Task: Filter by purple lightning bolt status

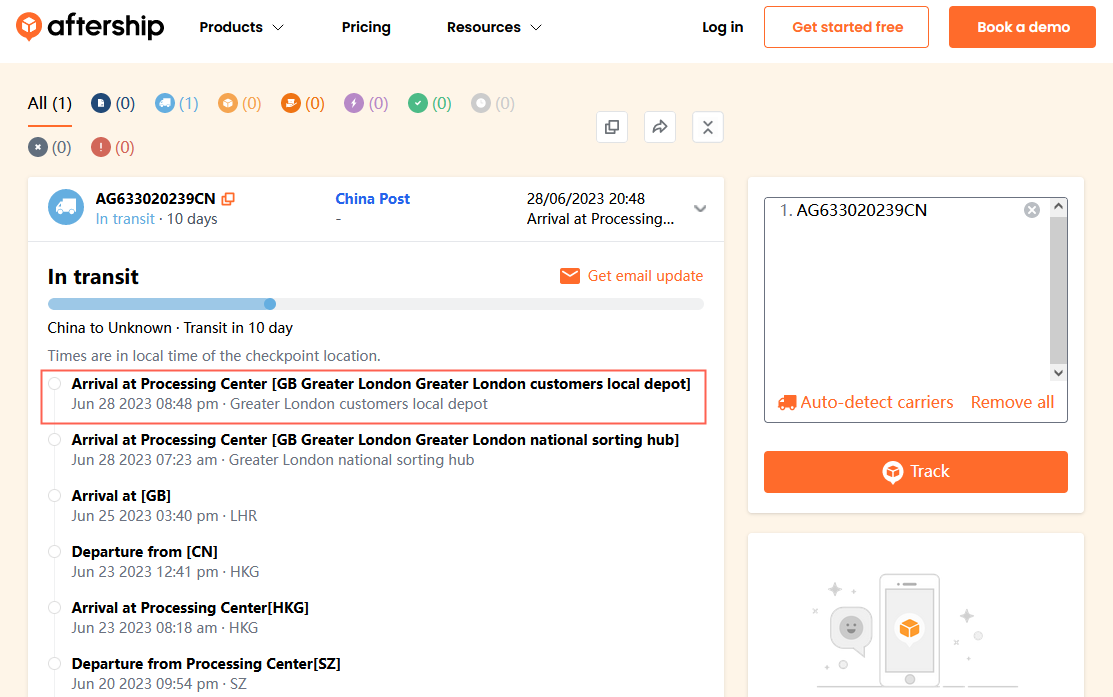Action: [365, 103]
